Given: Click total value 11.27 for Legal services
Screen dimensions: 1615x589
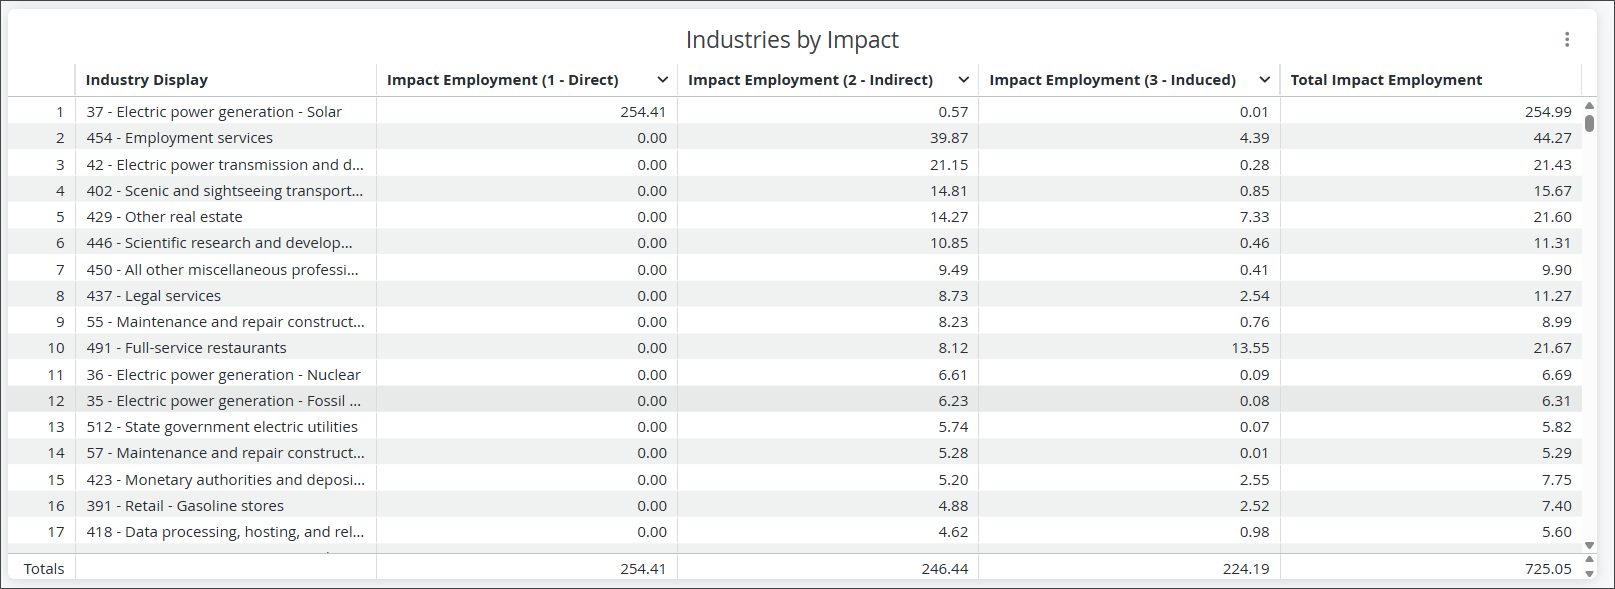Looking at the screenshot, I should click(x=1552, y=296).
